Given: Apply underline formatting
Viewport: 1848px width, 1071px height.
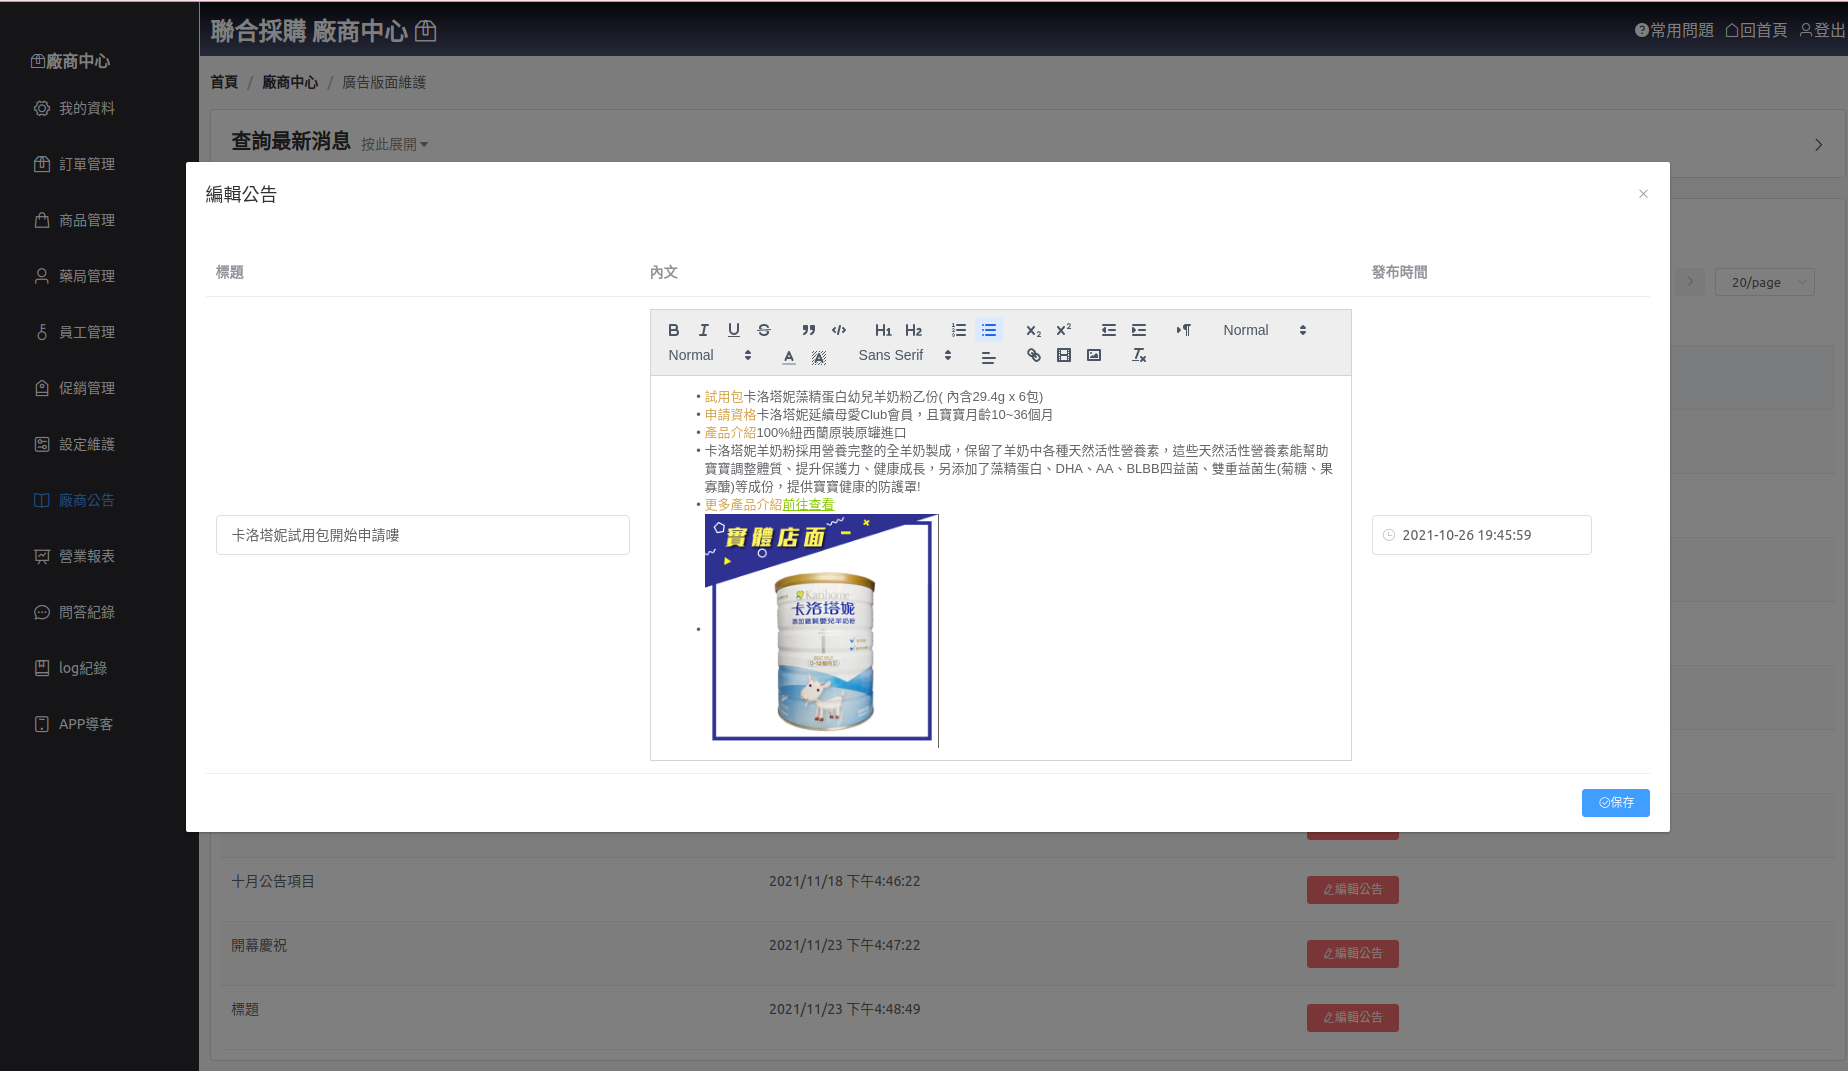Looking at the screenshot, I should (734, 330).
